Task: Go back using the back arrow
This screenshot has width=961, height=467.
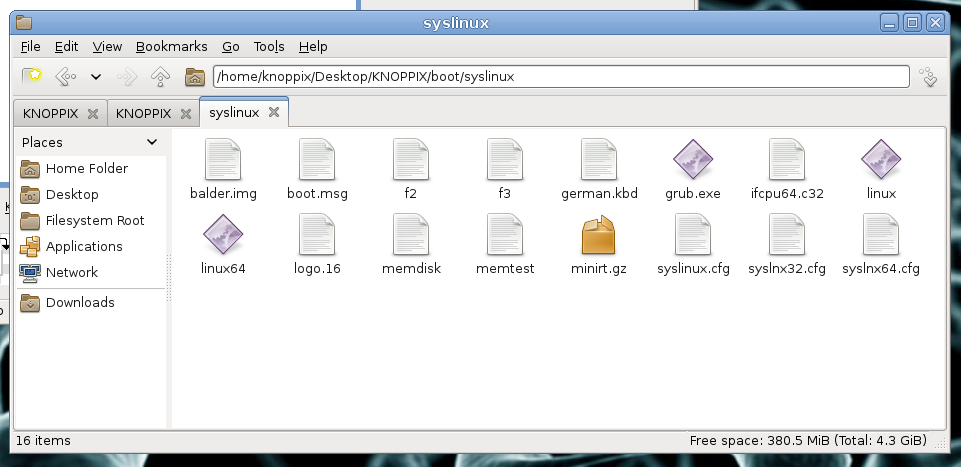Action: [x=65, y=76]
